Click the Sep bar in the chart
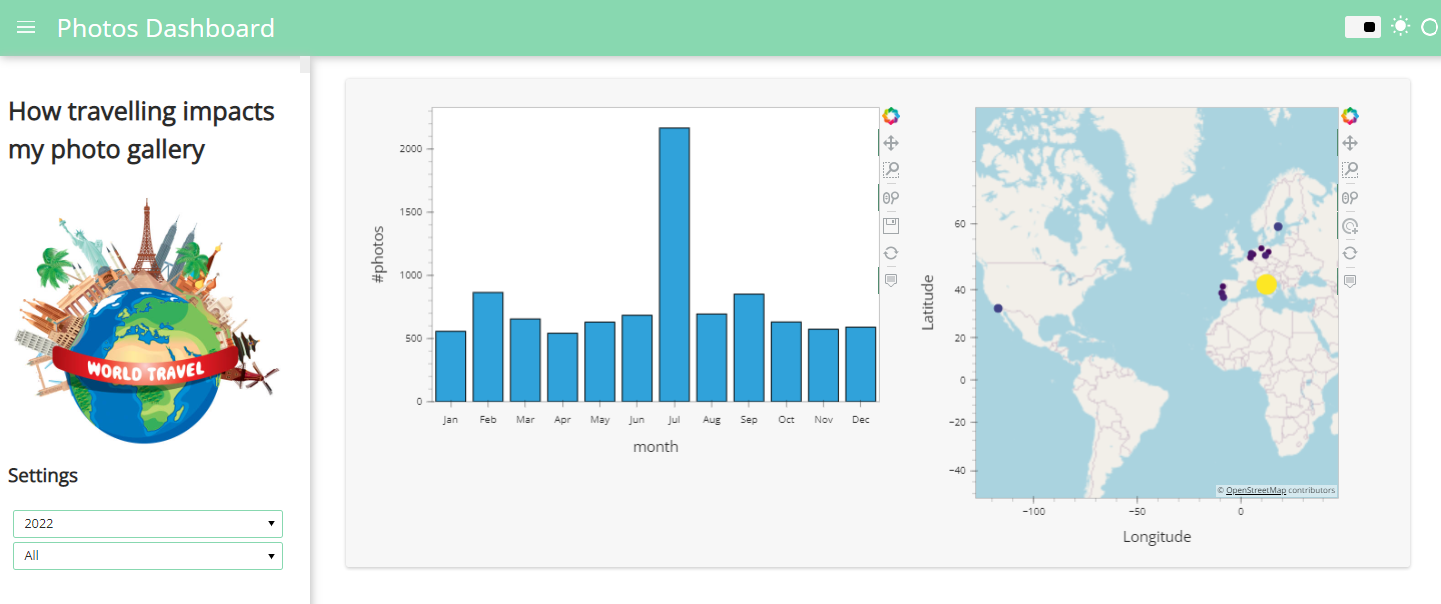The image size is (1441, 604). [x=749, y=347]
